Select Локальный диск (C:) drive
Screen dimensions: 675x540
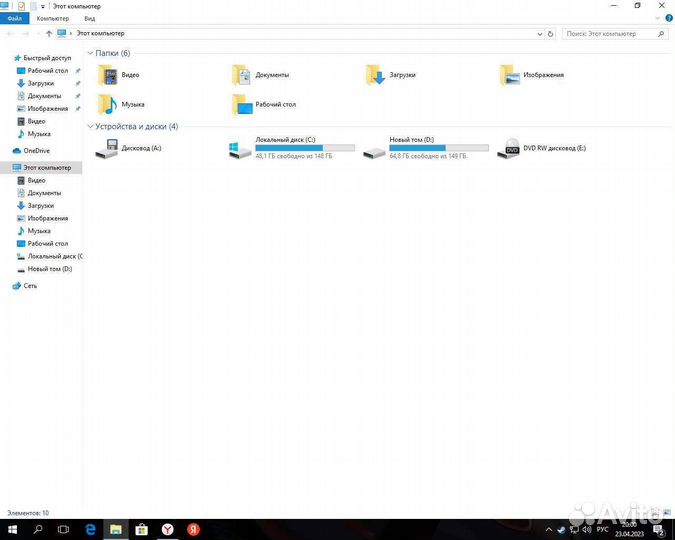click(240, 149)
